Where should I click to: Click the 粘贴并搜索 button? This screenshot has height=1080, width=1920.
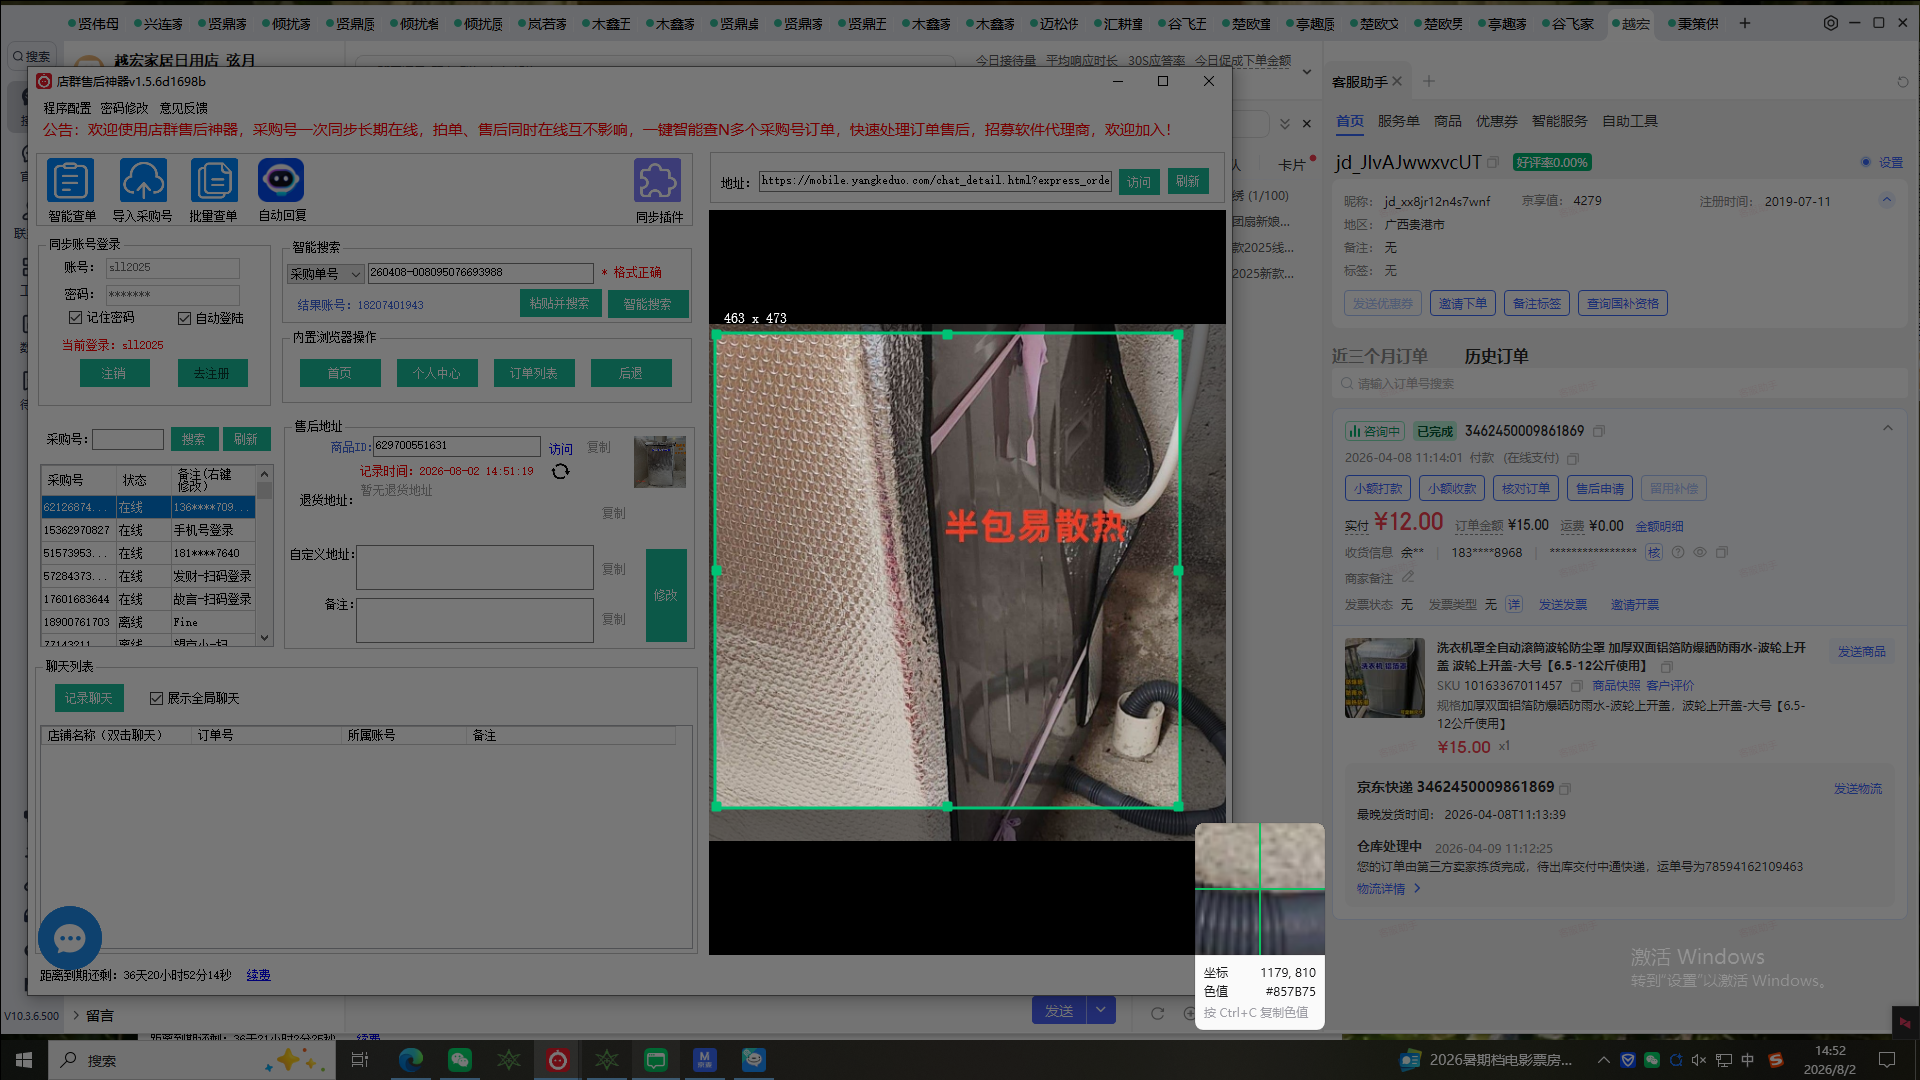[560, 303]
